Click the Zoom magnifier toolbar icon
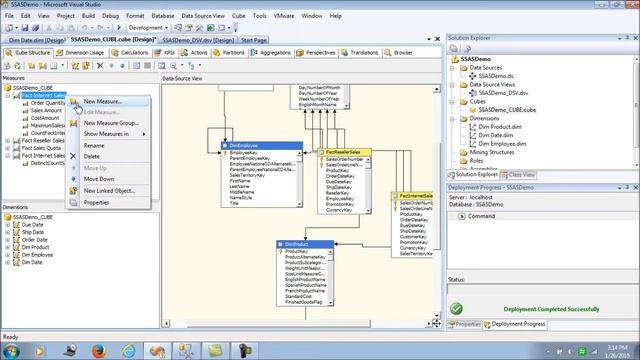 pyautogui.click(x=173, y=65)
